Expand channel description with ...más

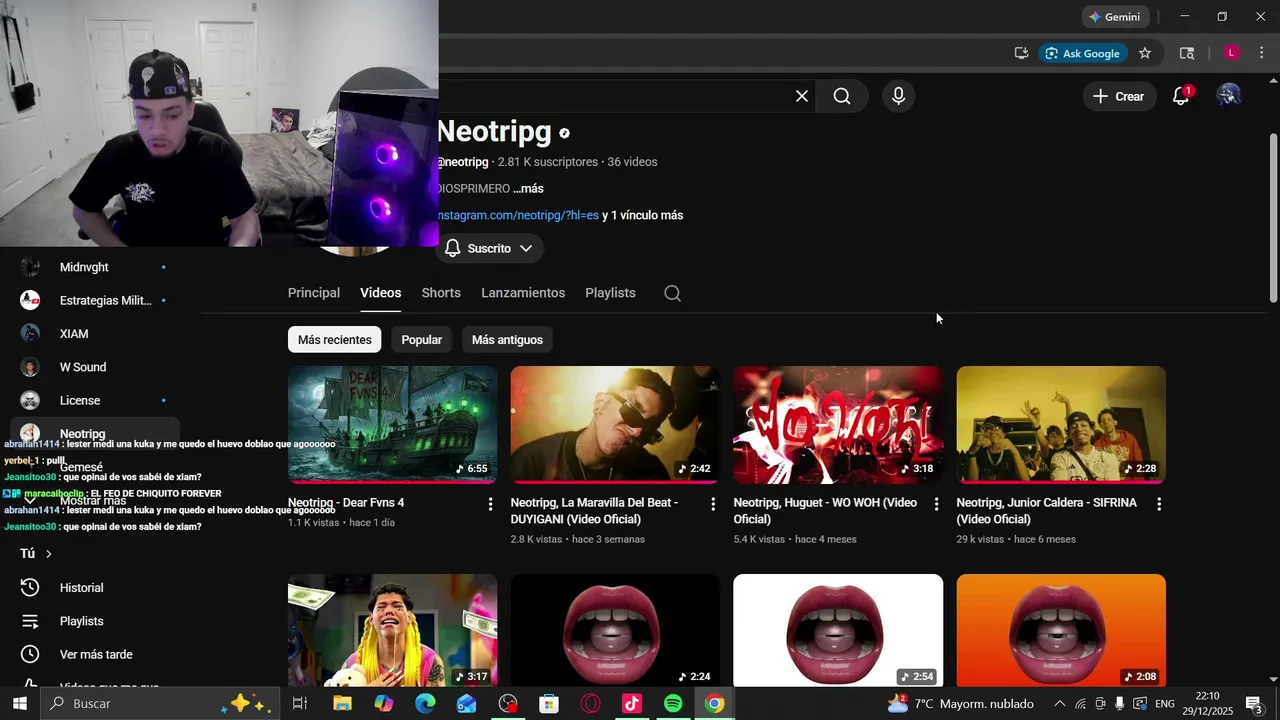[x=528, y=188]
